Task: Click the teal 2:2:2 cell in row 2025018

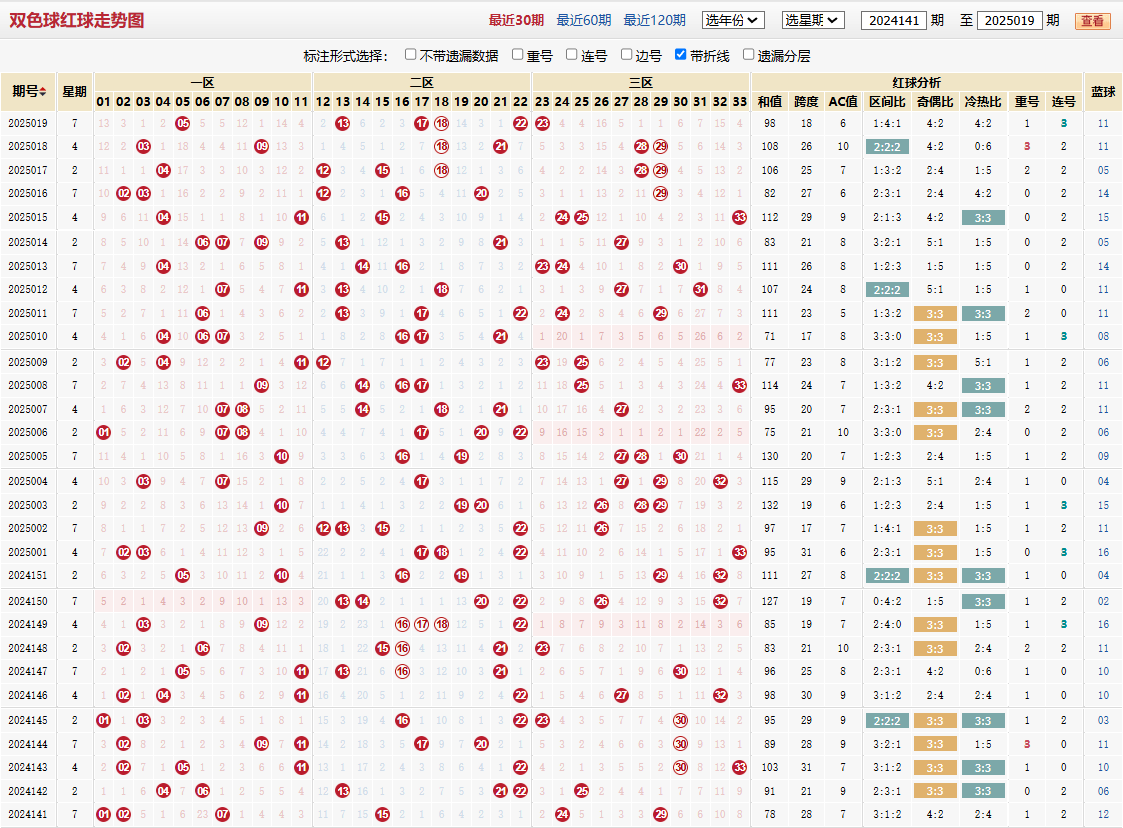Action: tap(887, 147)
